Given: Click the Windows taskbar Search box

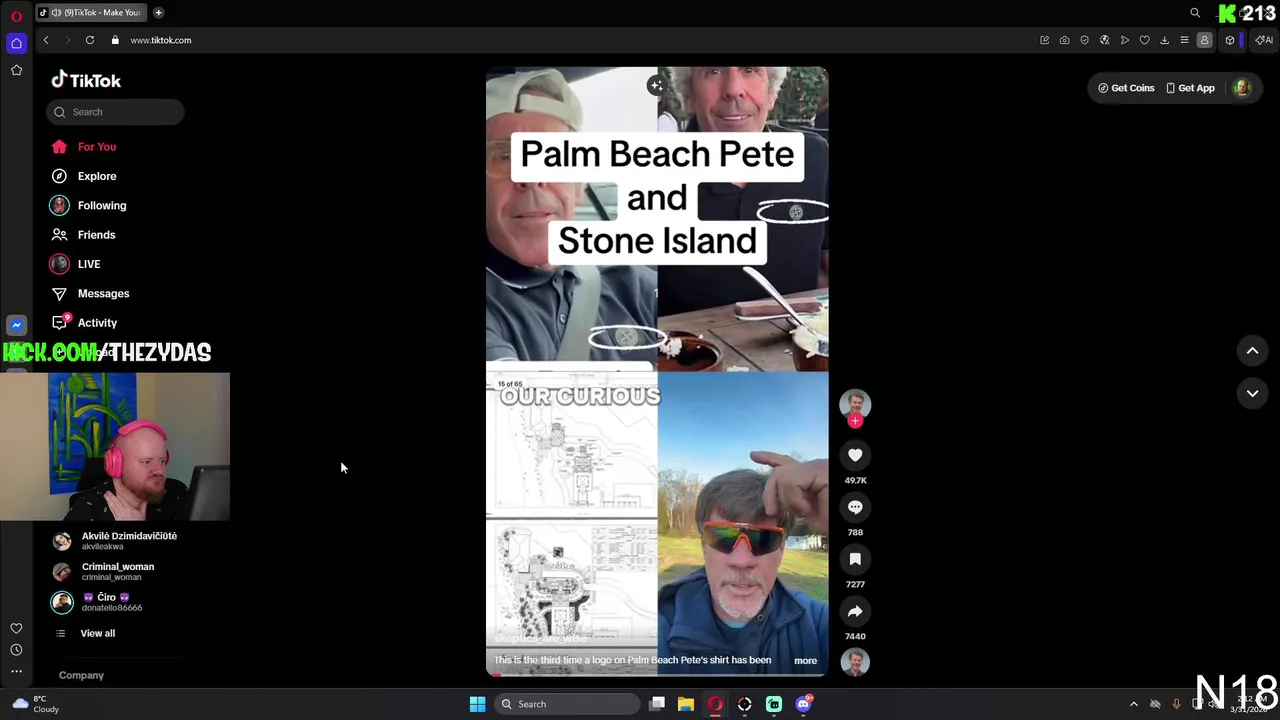Looking at the screenshot, I should [568, 704].
